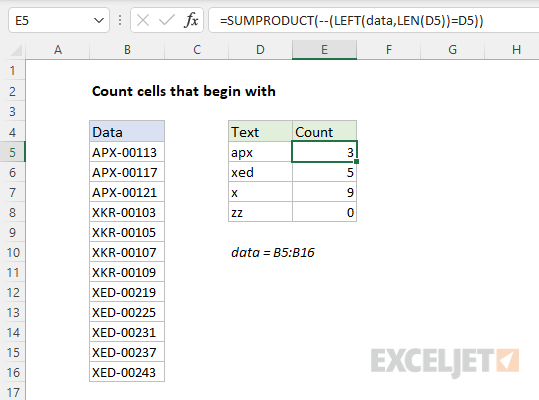Select row 2 header
Image resolution: width=539 pixels, height=400 pixels.
[x=13, y=91]
